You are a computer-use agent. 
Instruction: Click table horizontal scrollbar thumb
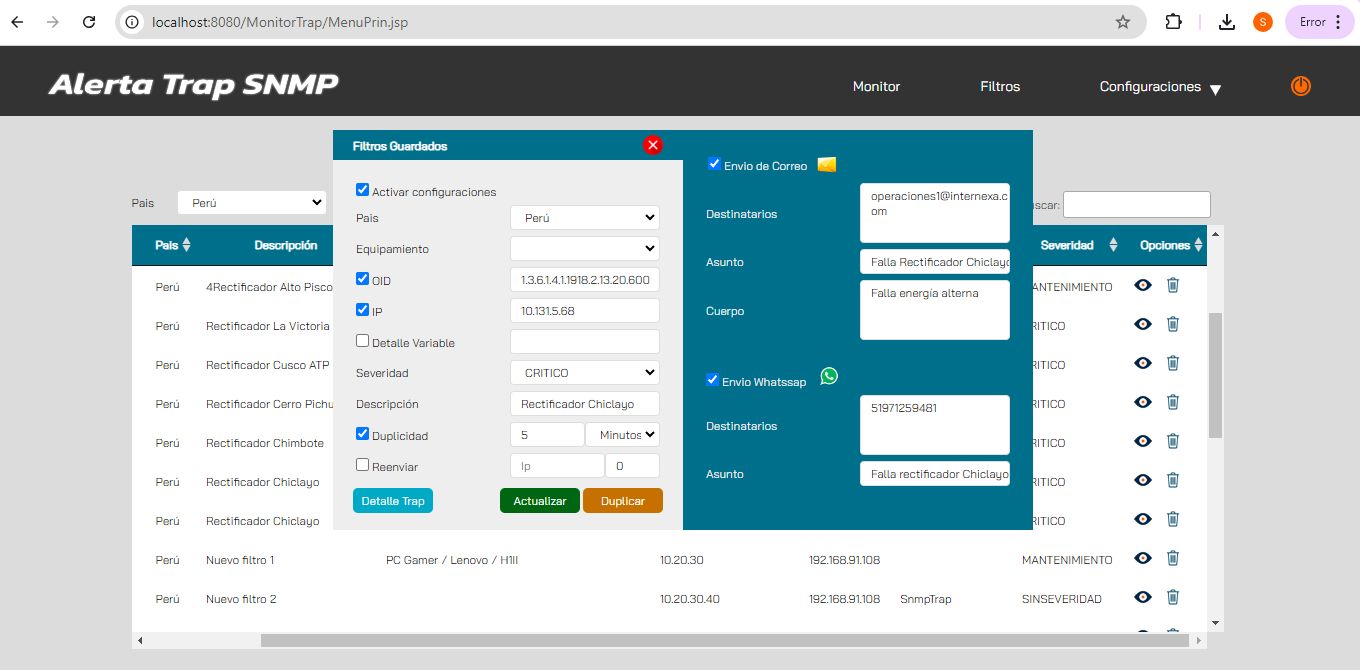tap(726, 640)
